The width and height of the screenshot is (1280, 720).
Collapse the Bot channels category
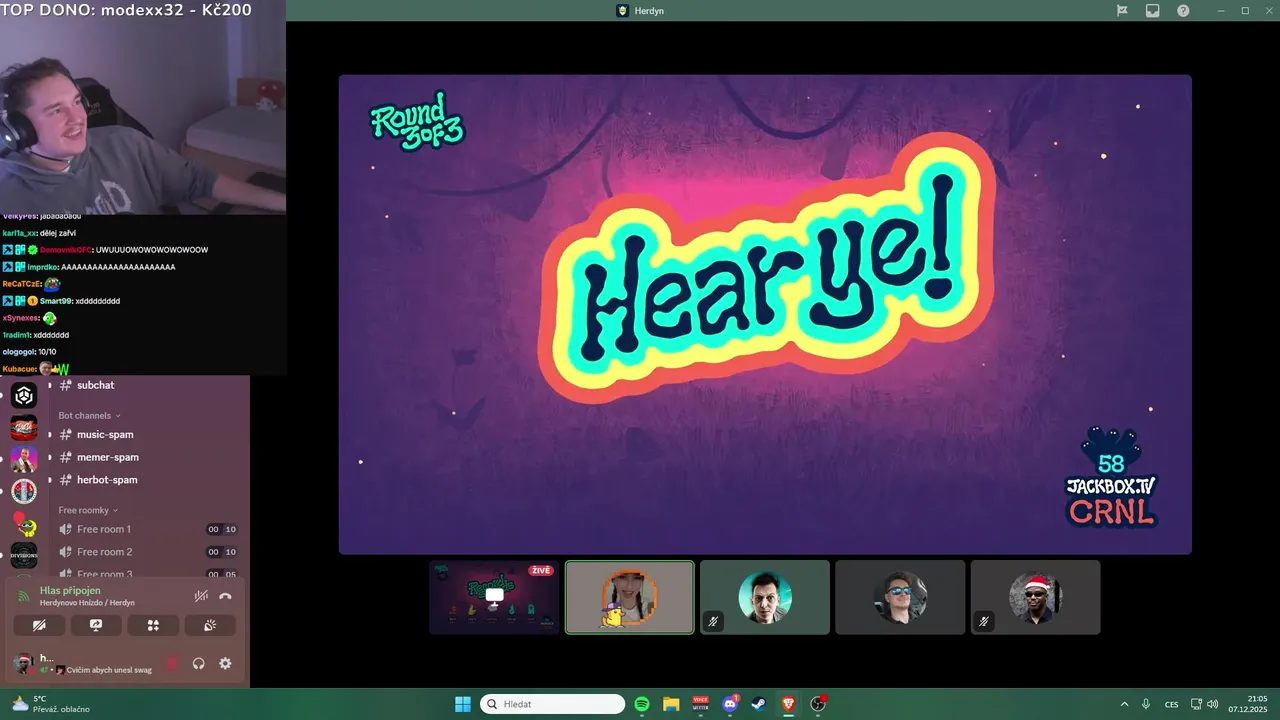[89, 415]
